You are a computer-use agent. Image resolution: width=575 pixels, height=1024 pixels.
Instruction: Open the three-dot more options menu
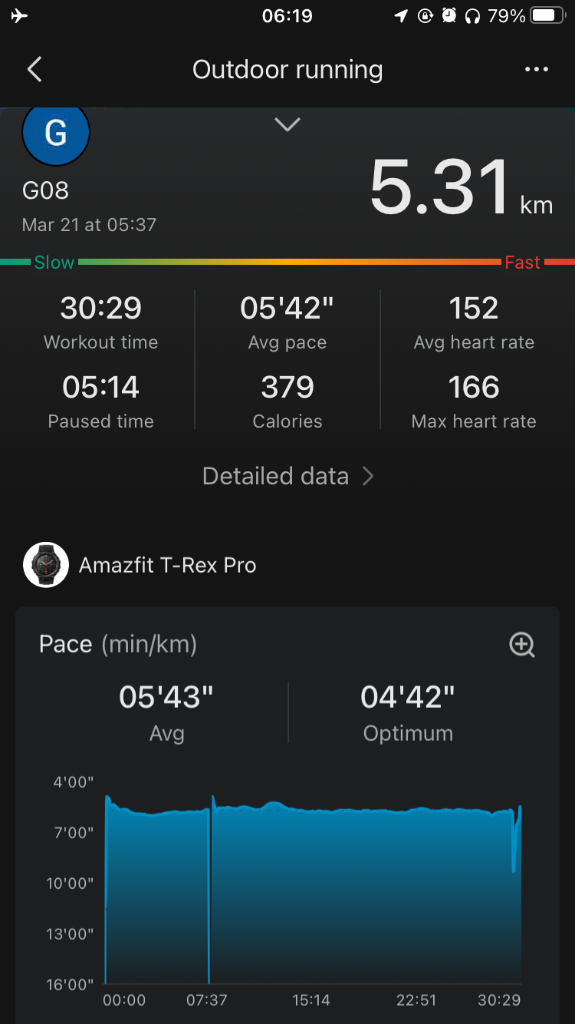[536, 69]
